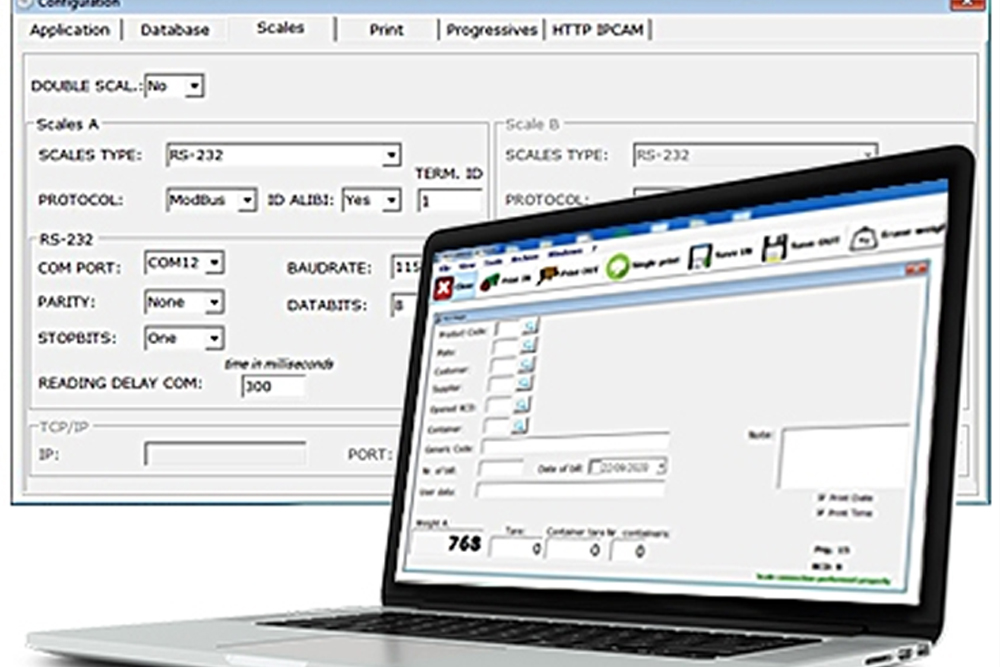Click the READING DELAY COM input field
The image size is (1000, 667).
coord(273,385)
